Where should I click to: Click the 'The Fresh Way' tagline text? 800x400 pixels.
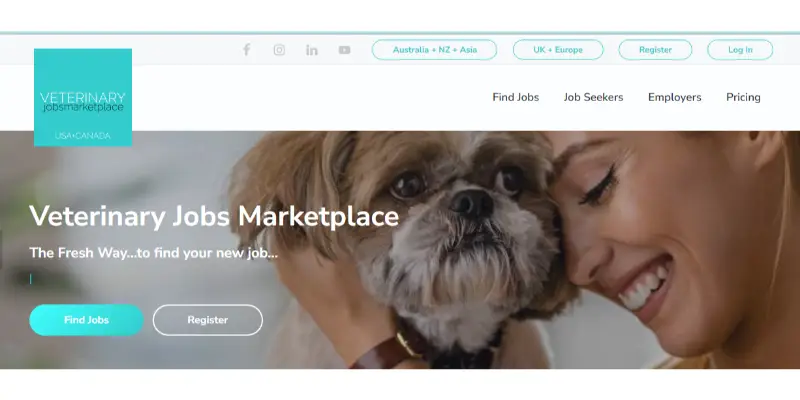[154, 253]
